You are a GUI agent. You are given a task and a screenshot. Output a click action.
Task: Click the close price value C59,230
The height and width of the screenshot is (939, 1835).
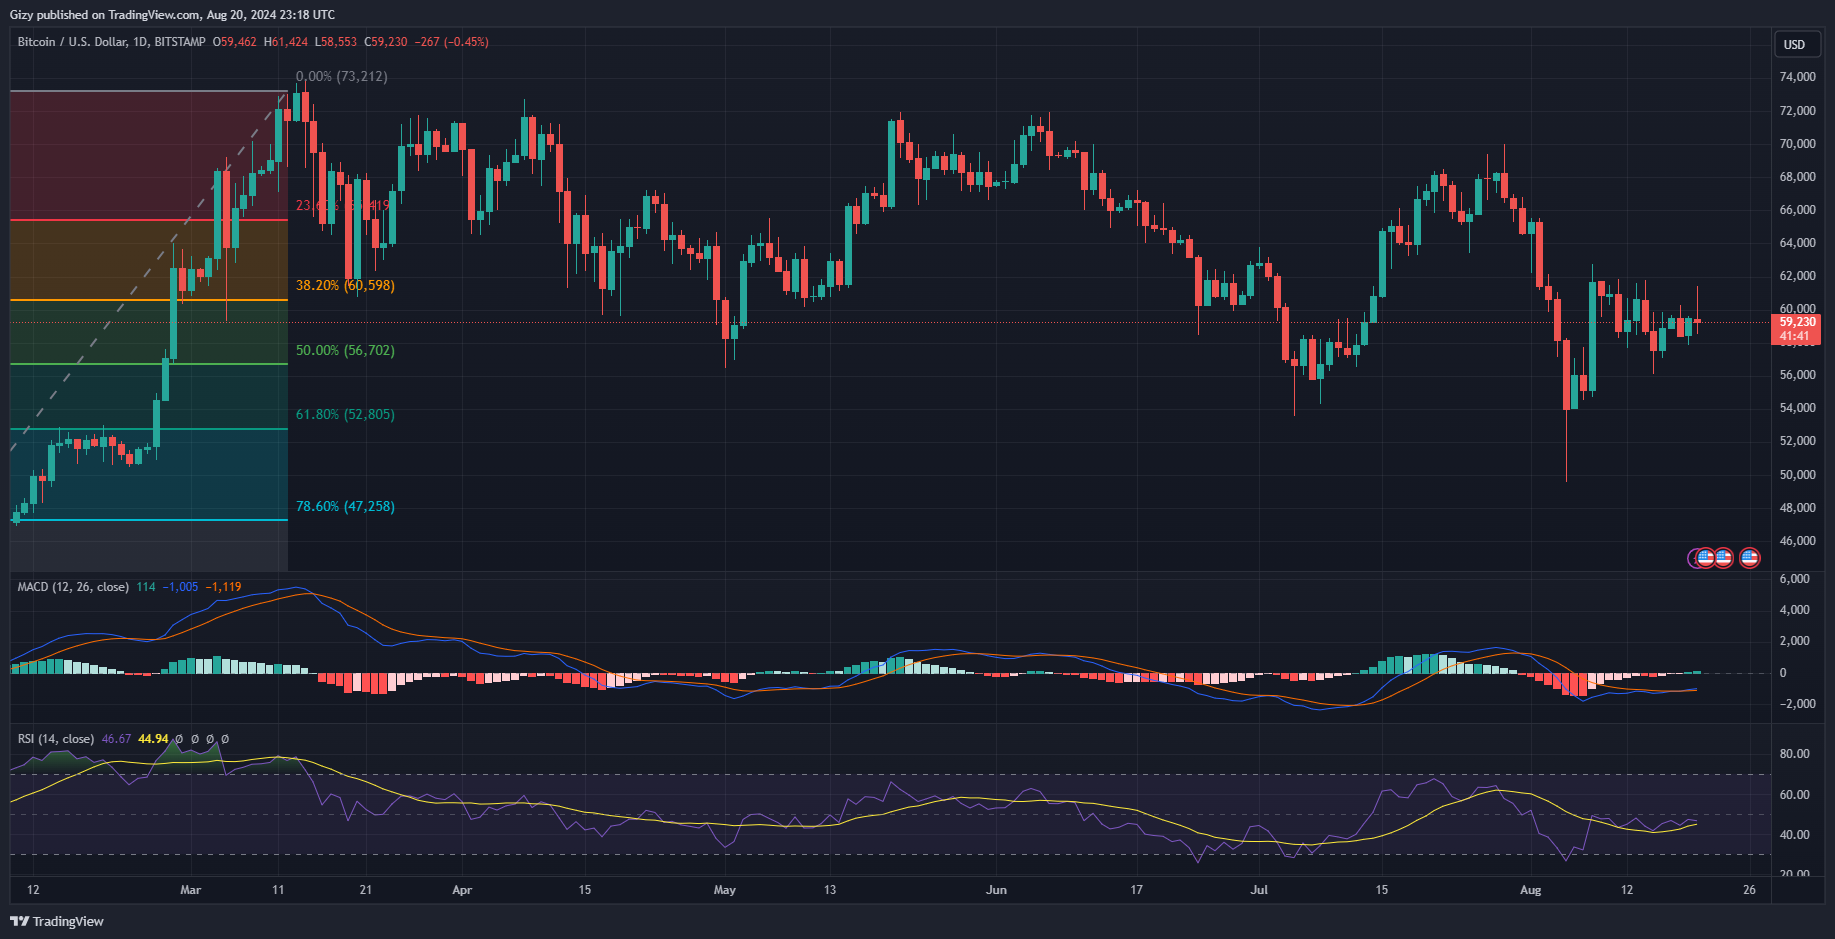pos(386,42)
